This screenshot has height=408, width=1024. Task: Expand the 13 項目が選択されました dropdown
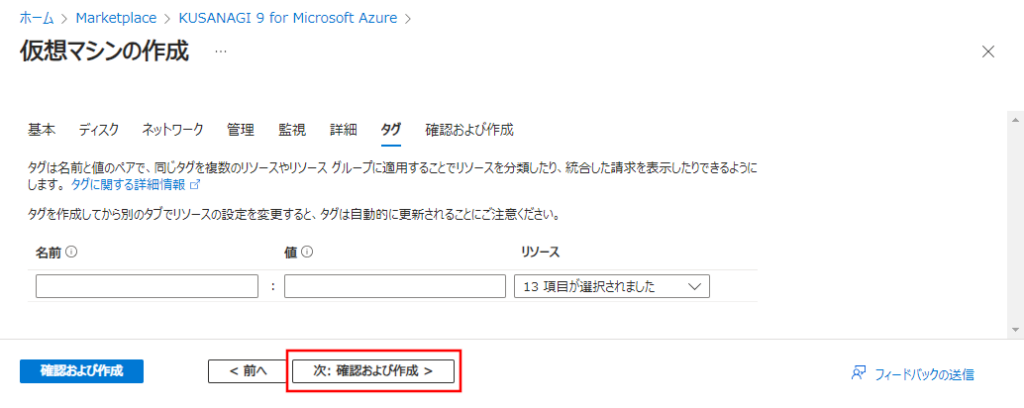pyautogui.click(x=612, y=287)
